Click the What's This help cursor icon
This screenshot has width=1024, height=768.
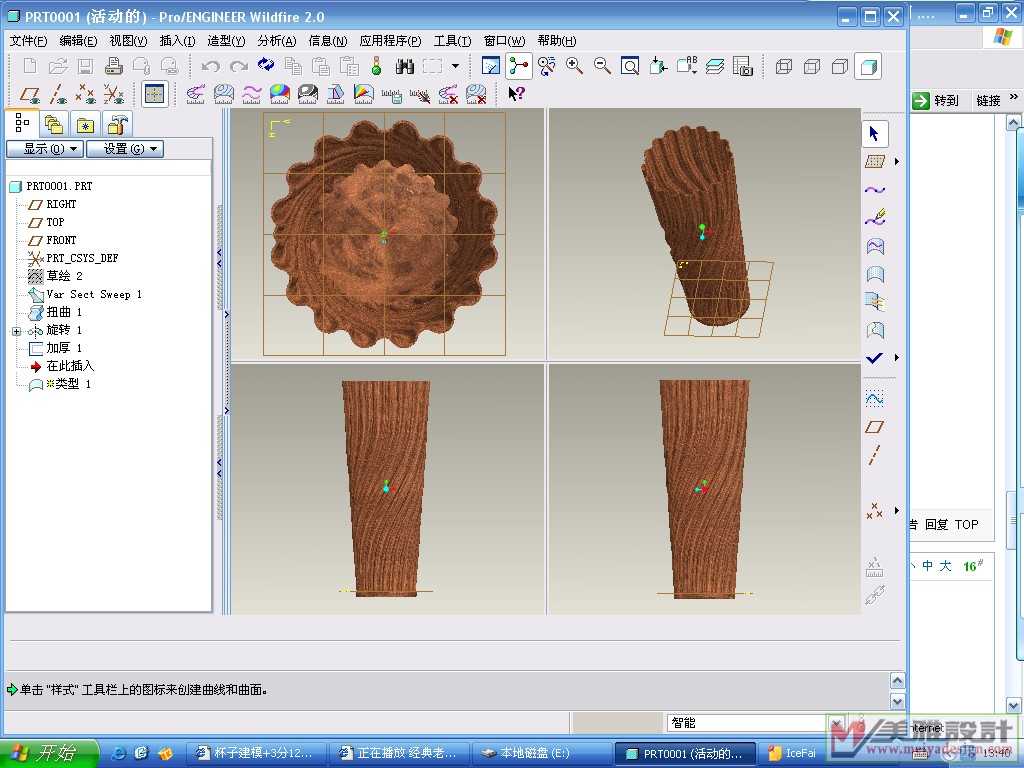click(516, 94)
